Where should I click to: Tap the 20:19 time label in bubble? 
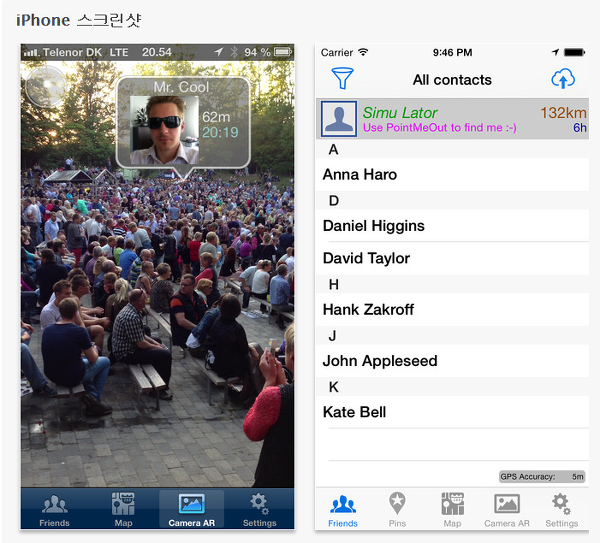(x=220, y=132)
